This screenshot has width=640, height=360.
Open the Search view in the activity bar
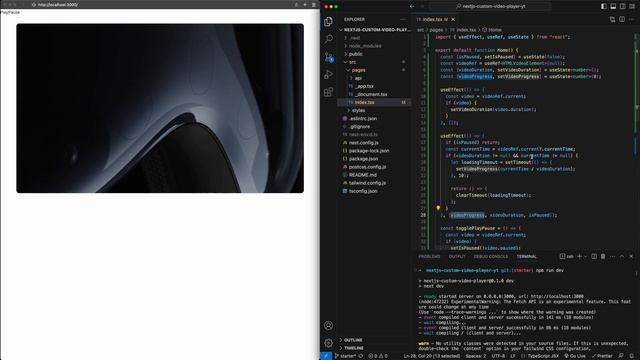pyautogui.click(x=328, y=39)
